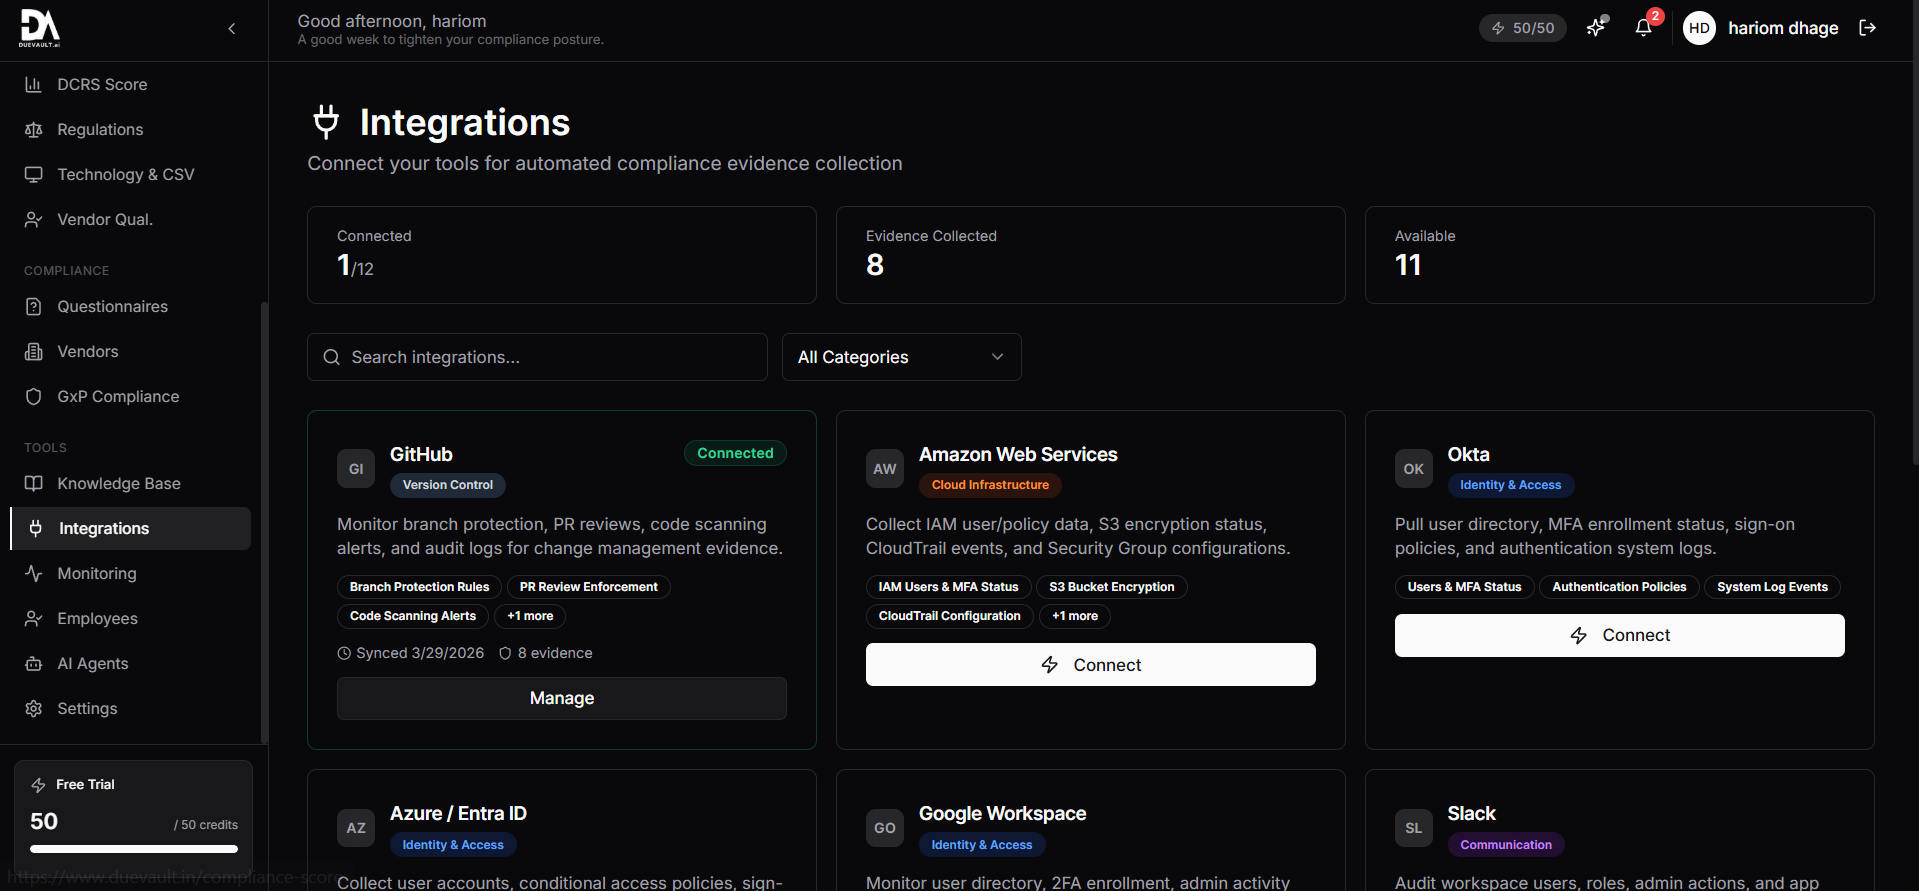Click the logout icon
This screenshot has width=1919, height=891.
point(1867,28)
